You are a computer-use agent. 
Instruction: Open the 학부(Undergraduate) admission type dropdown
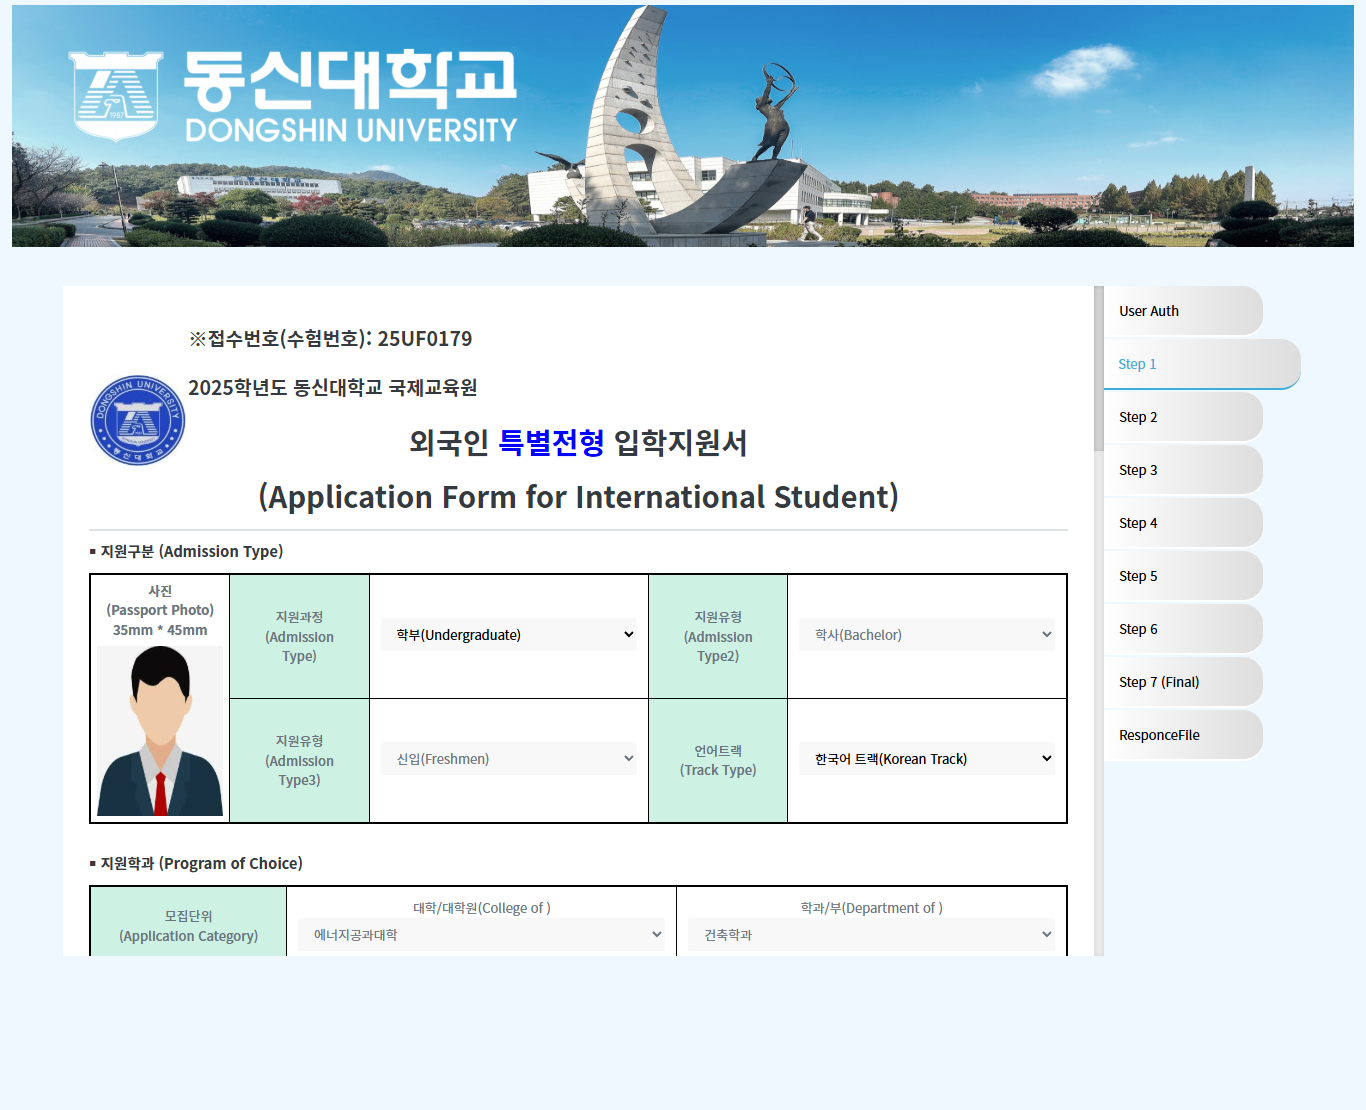[x=509, y=635]
